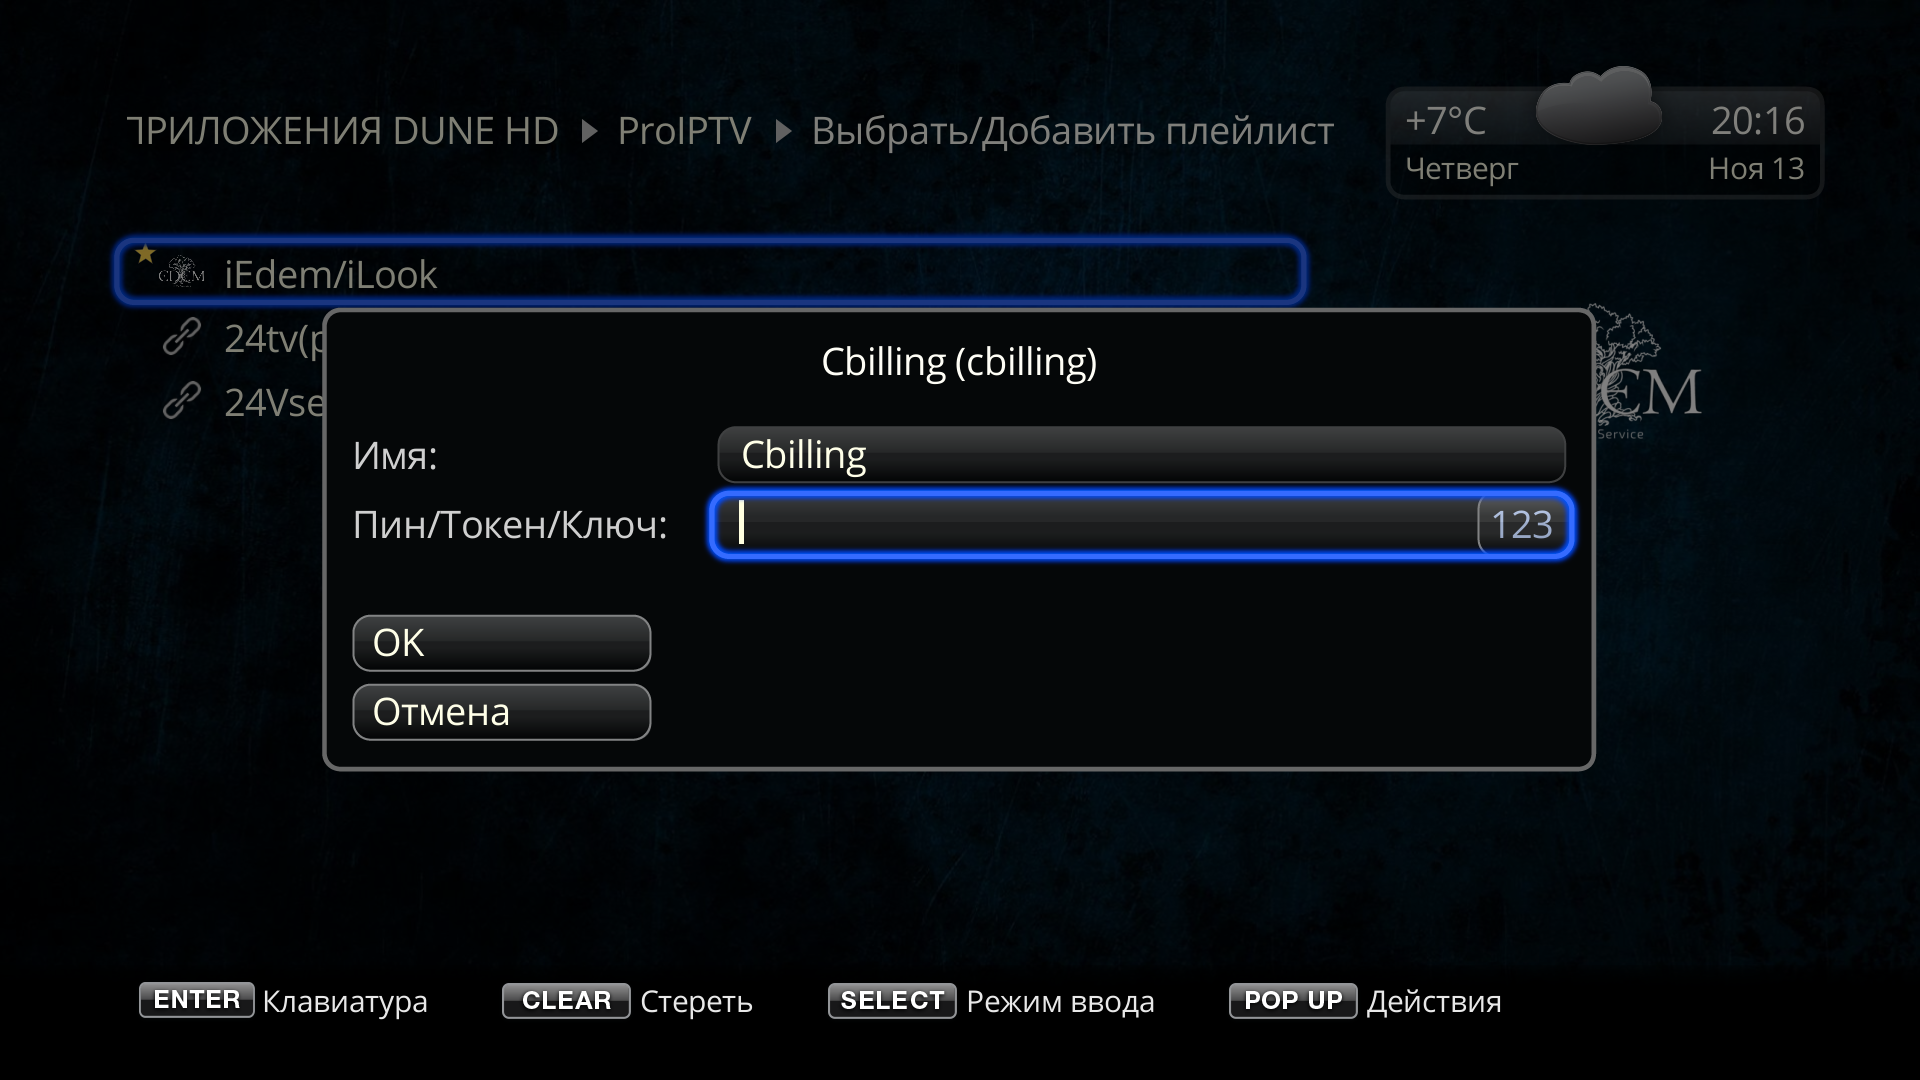
Task: Open the weather and clock widget
Action: 1604,142
